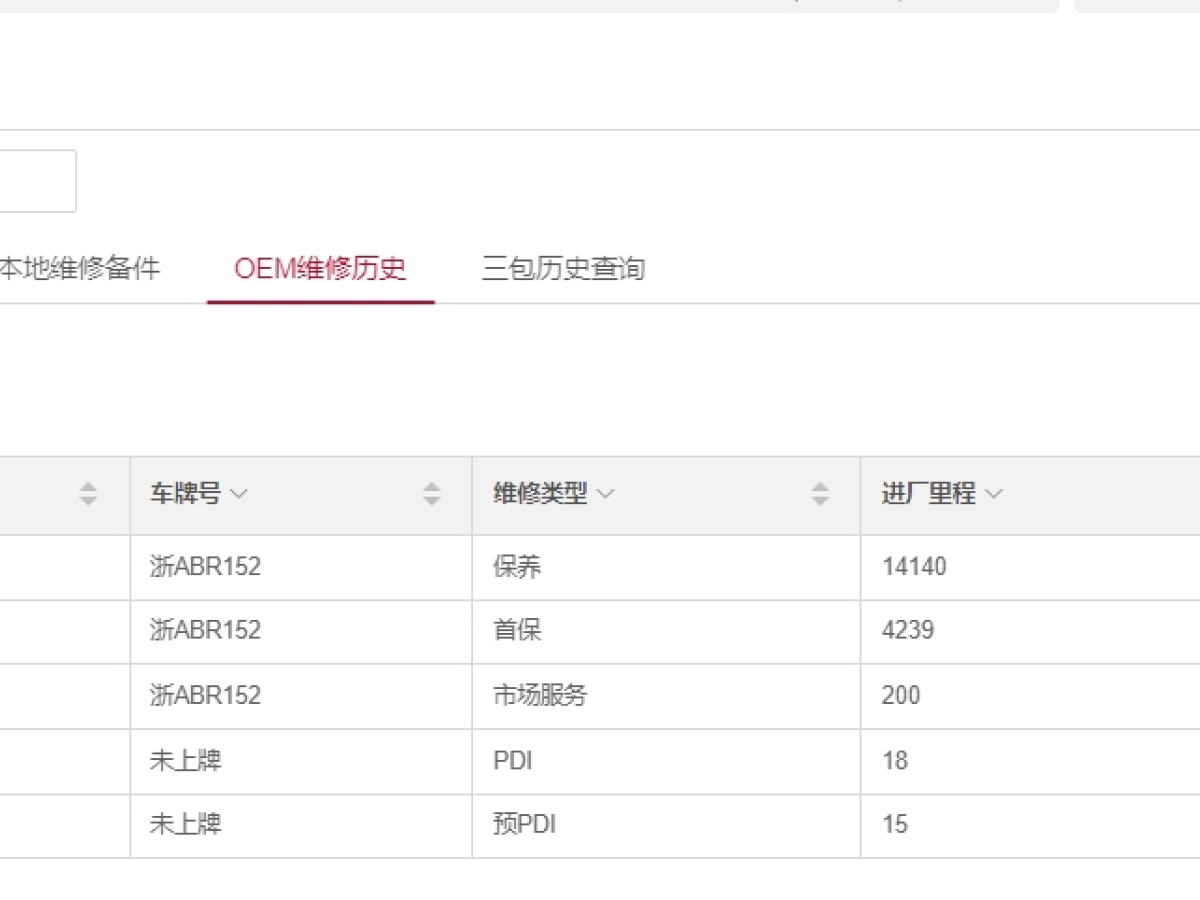Click the mileage value 4239
This screenshot has height=900, width=1200.
point(908,631)
